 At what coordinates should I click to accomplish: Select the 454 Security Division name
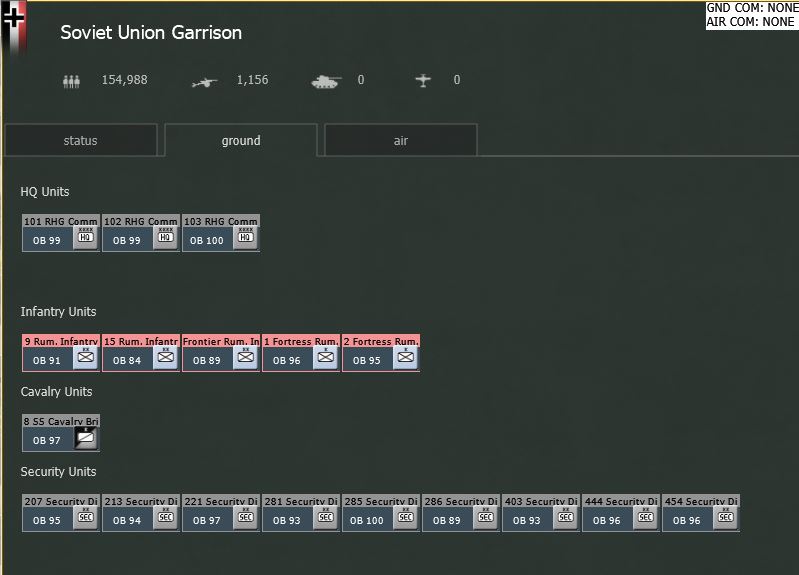(701, 501)
